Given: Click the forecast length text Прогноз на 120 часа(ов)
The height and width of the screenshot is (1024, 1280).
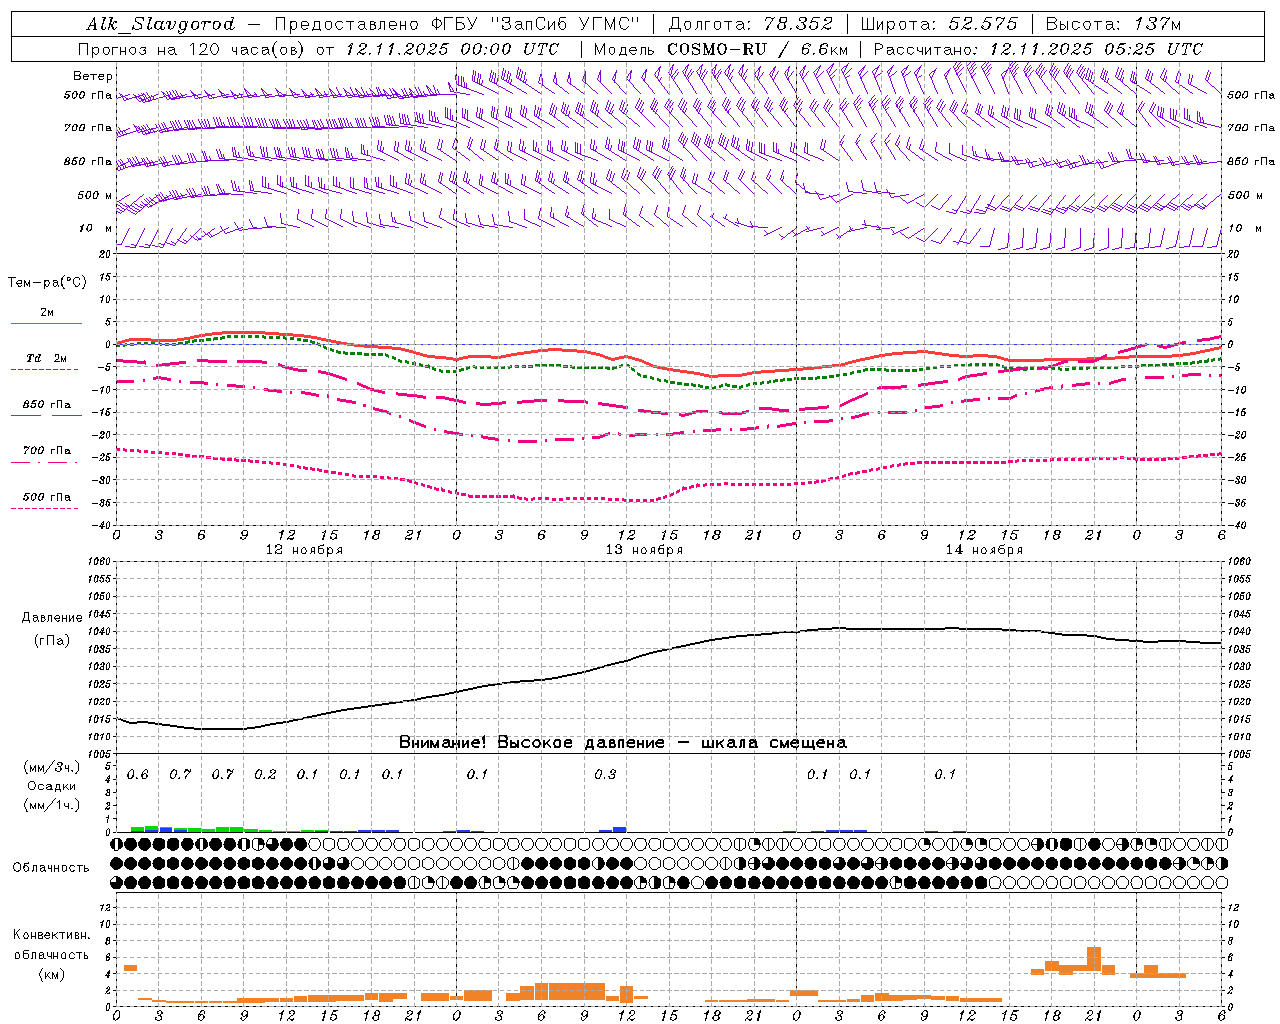Looking at the screenshot, I should pos(192,49).
